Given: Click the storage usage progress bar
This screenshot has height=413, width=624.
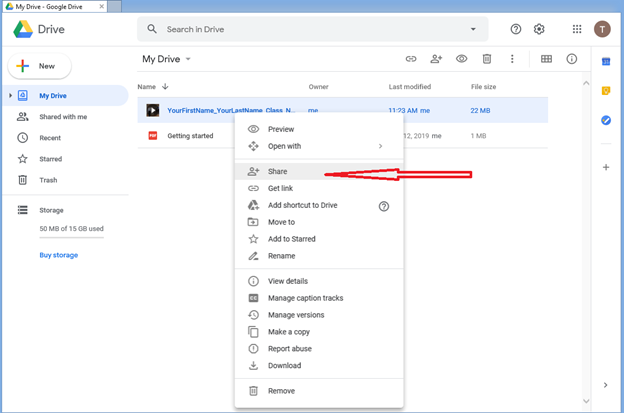Looking at the screenshot, I should click(72, 238).
